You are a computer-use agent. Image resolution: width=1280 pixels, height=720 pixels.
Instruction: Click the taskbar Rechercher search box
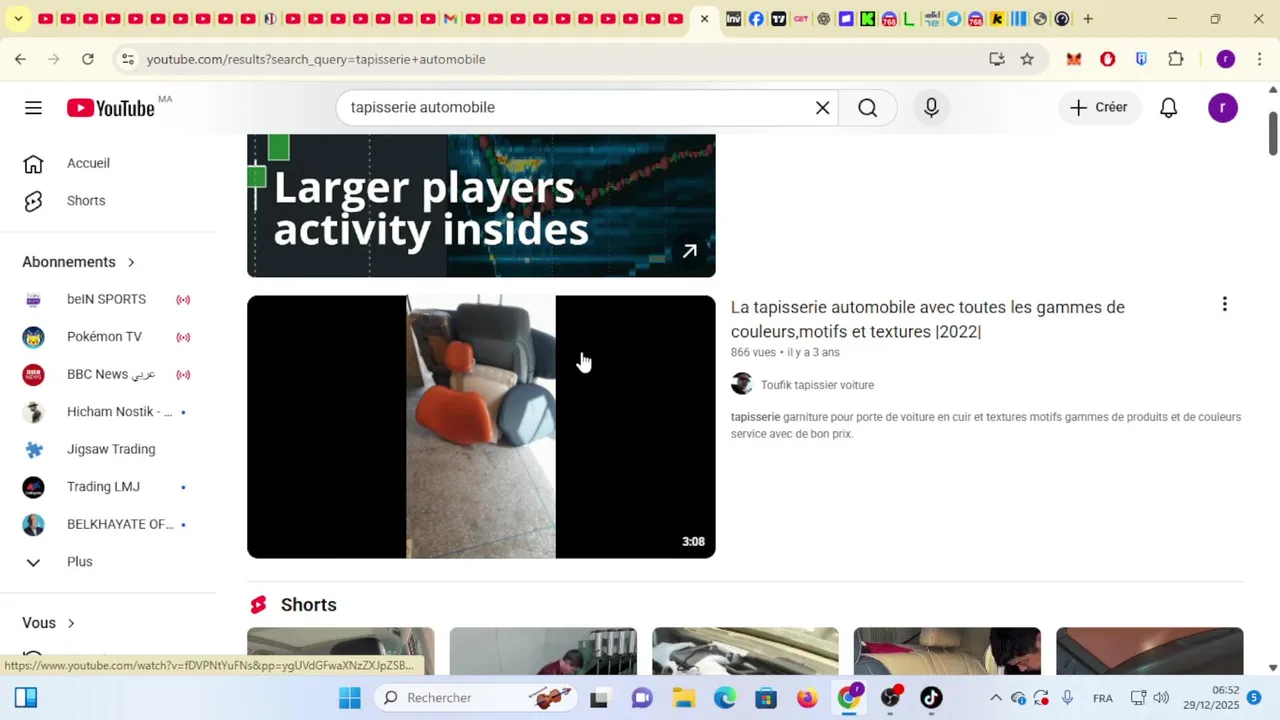point(476,698)
